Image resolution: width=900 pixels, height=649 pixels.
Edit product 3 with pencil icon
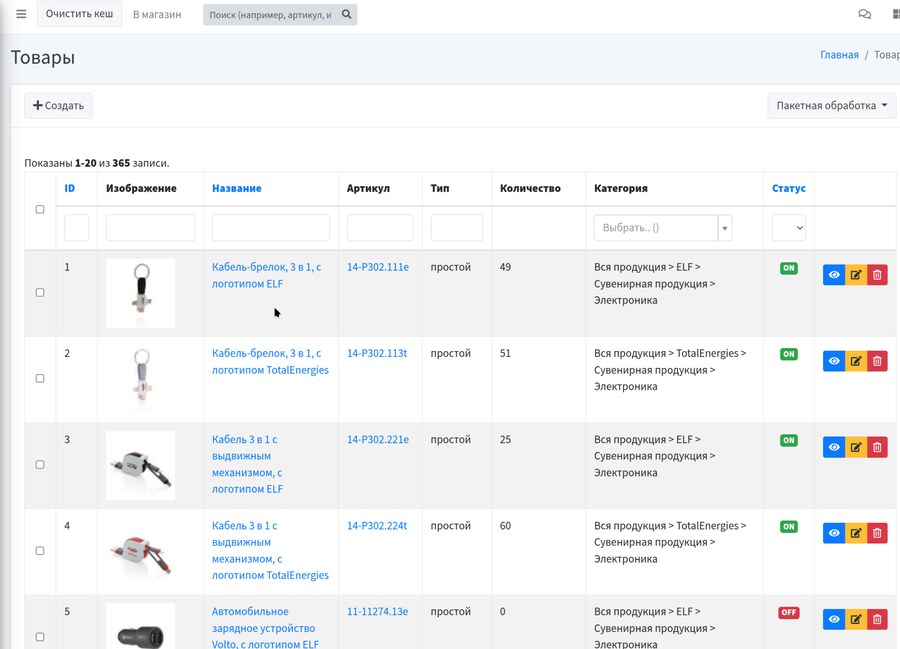pyautogui.click(x=856, y=447)
